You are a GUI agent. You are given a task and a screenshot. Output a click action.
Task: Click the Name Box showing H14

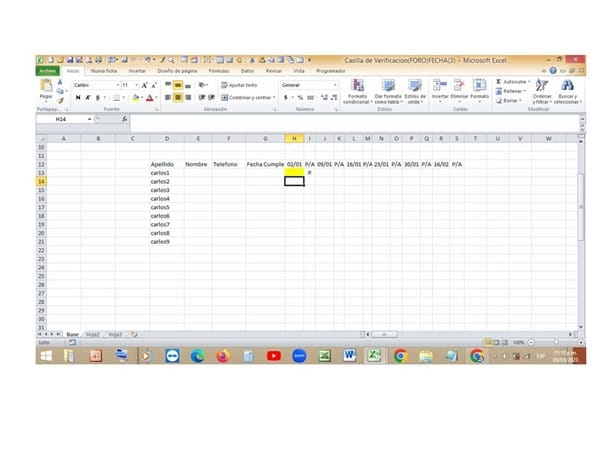pyautogui.click(x=61, y=119)
